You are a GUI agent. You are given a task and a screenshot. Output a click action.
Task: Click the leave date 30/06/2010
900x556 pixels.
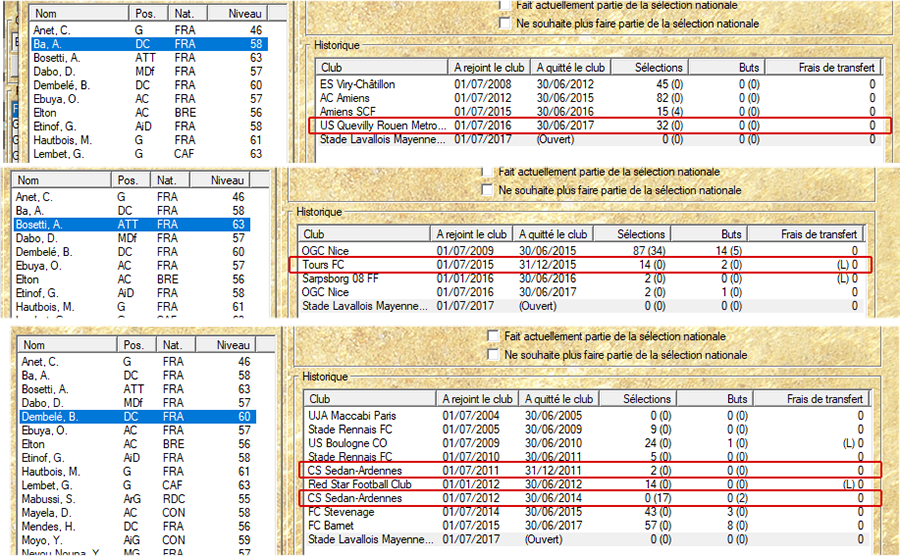(553, 443)
